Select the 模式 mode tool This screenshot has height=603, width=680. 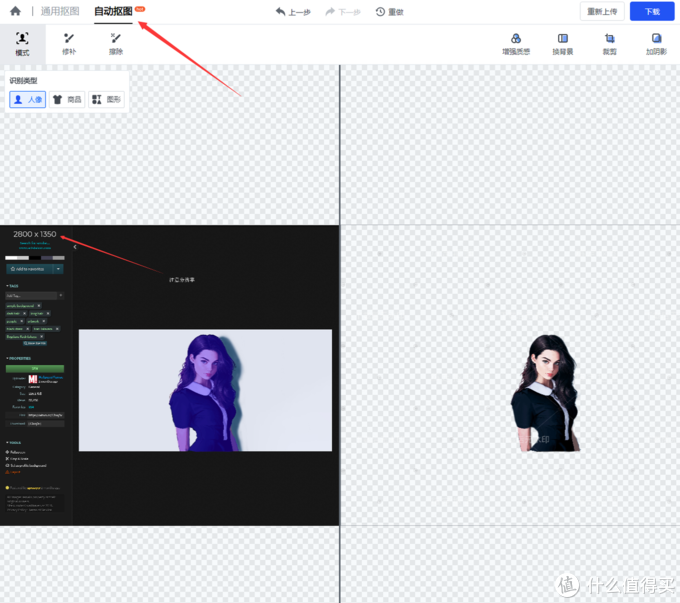22,43
